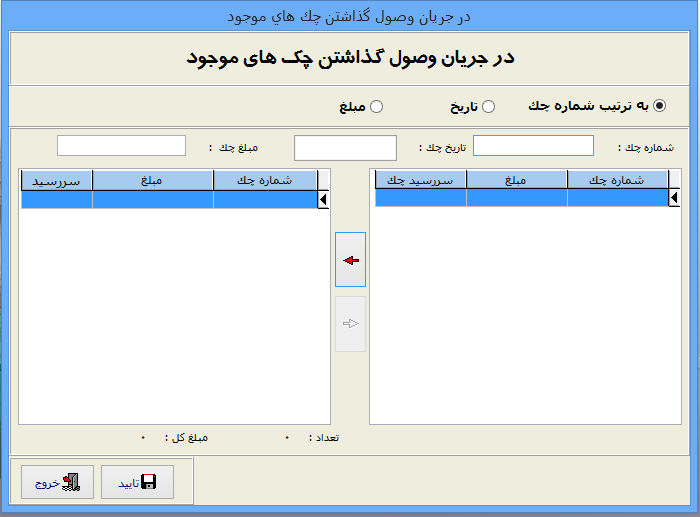Click 'مبلغ' column header in left grid
The height and width of the screenshot is (517, 700).
(x=152, y=180)
